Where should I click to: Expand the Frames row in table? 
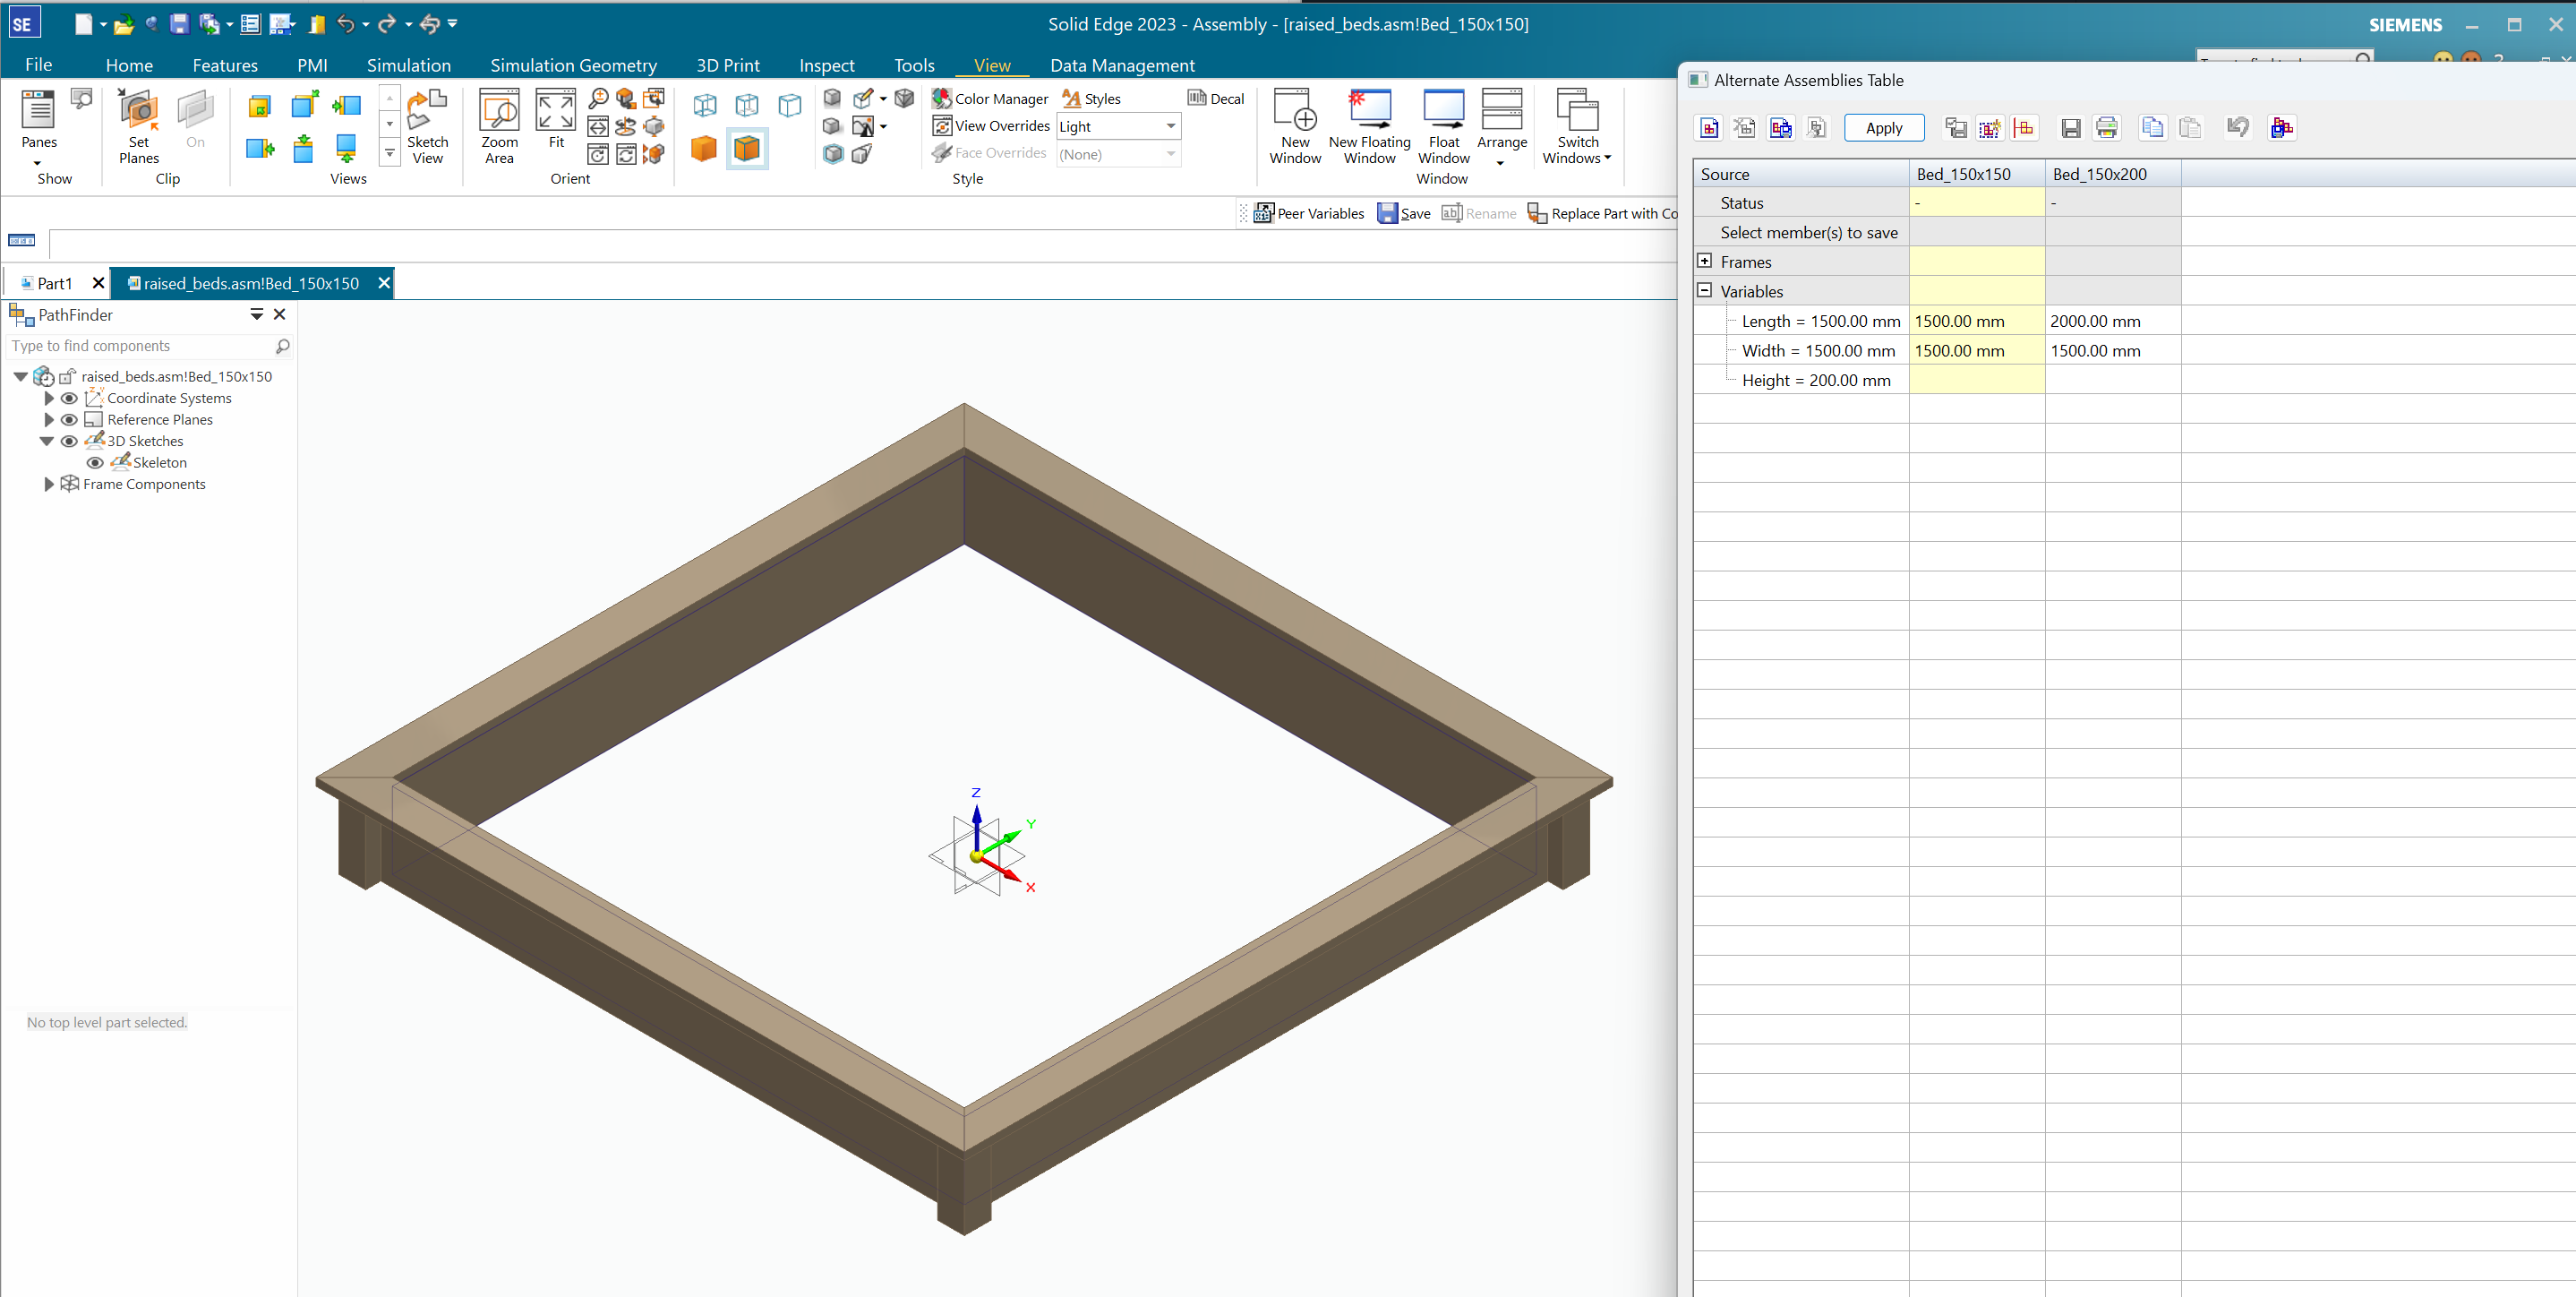coord(1704,261)
